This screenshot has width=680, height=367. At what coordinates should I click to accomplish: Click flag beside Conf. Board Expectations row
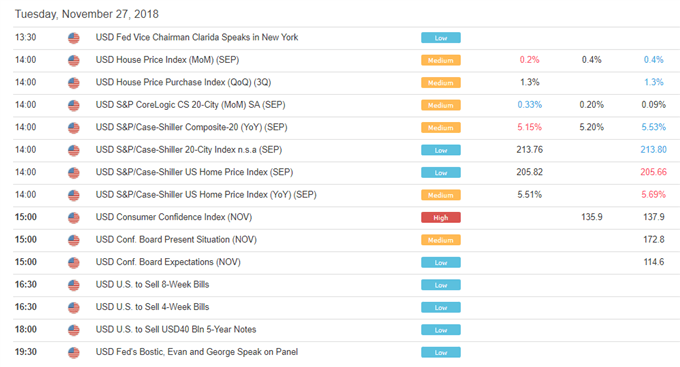(x=74, y=262)
